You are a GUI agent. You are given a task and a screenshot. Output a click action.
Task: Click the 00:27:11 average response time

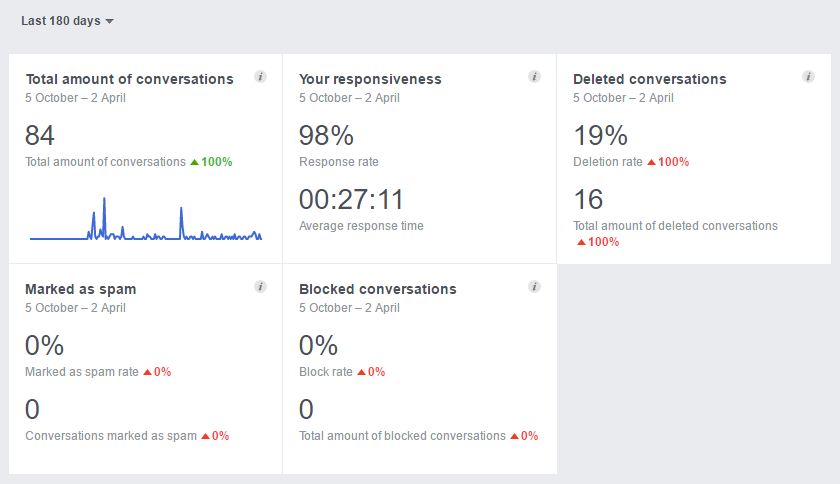click(x=351, y=199)
